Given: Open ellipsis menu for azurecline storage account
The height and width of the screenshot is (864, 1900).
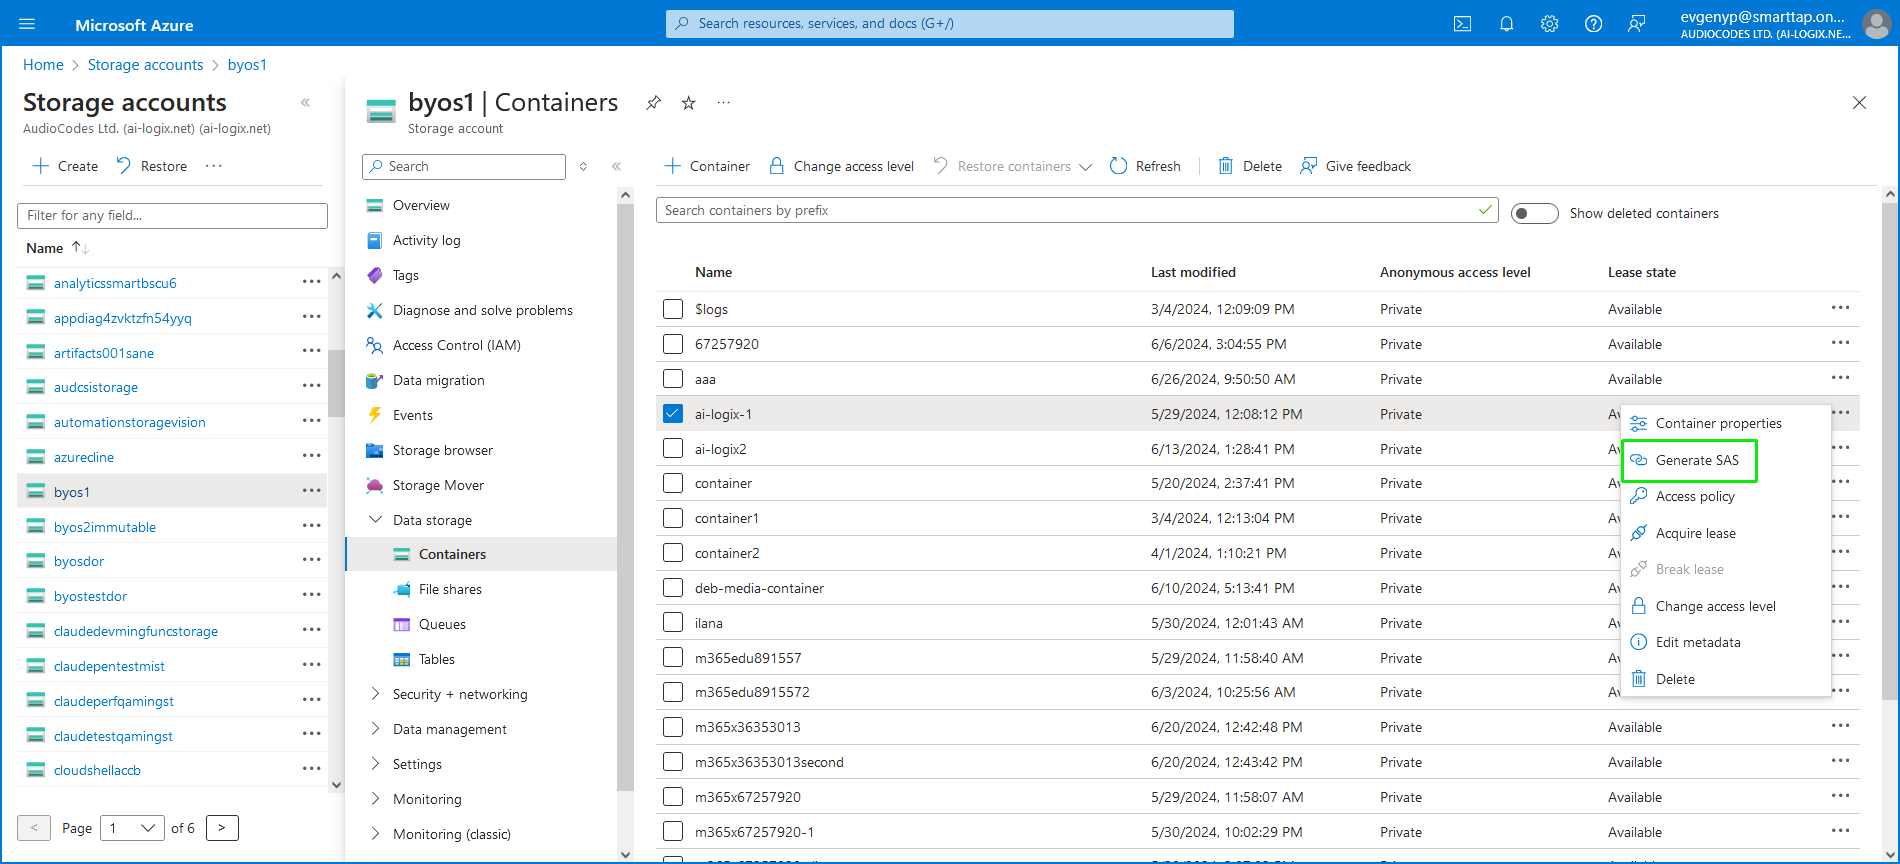Looking at the screenshot, I should tap(311, 456).
